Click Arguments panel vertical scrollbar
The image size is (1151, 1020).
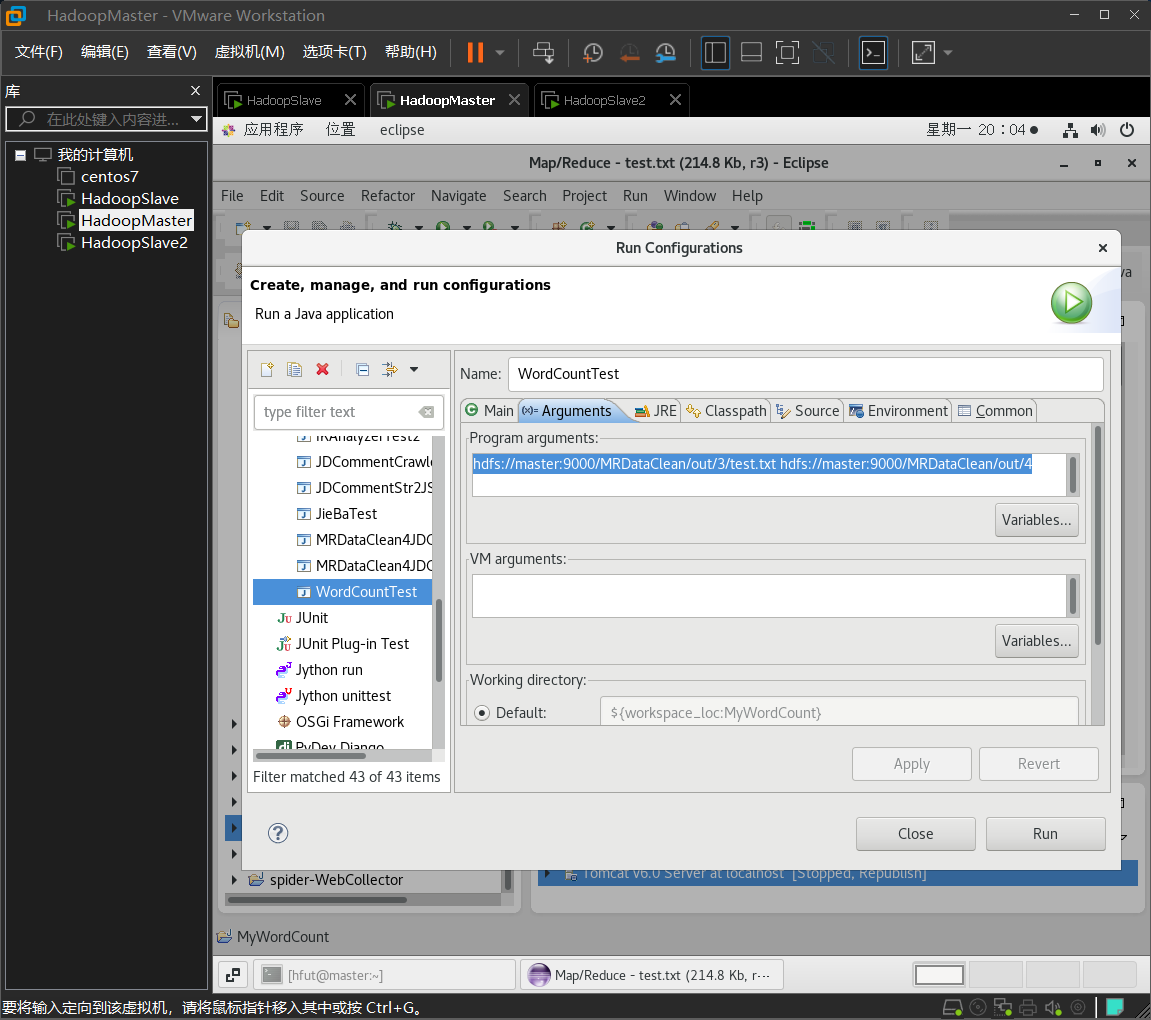pyautogui.click(x=1097, y=536)
